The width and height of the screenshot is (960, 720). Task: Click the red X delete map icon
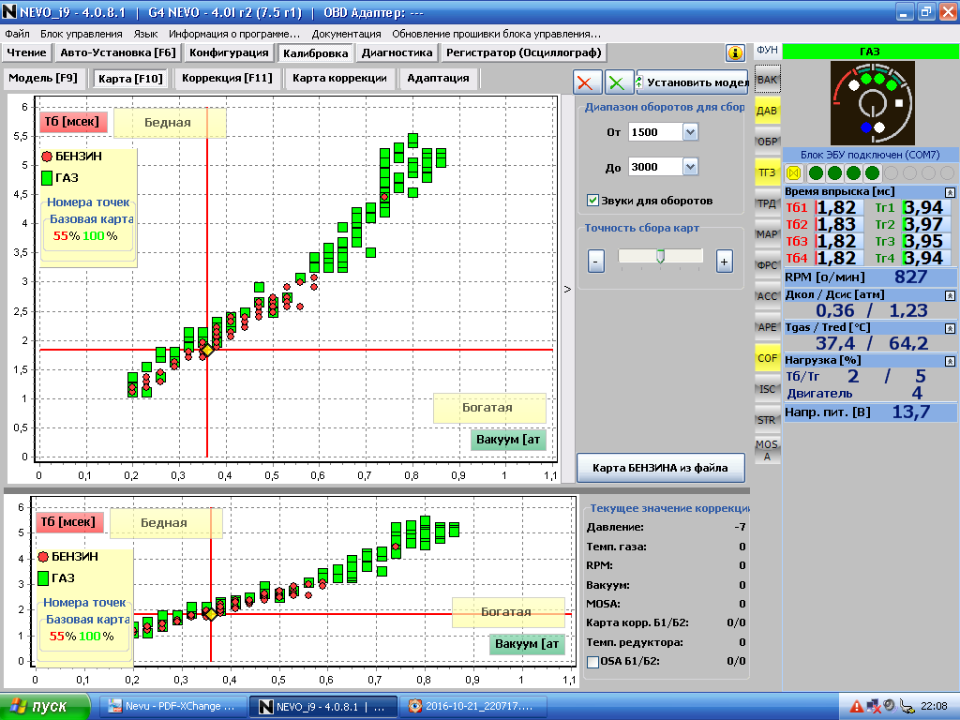click(x=589, y=82)
